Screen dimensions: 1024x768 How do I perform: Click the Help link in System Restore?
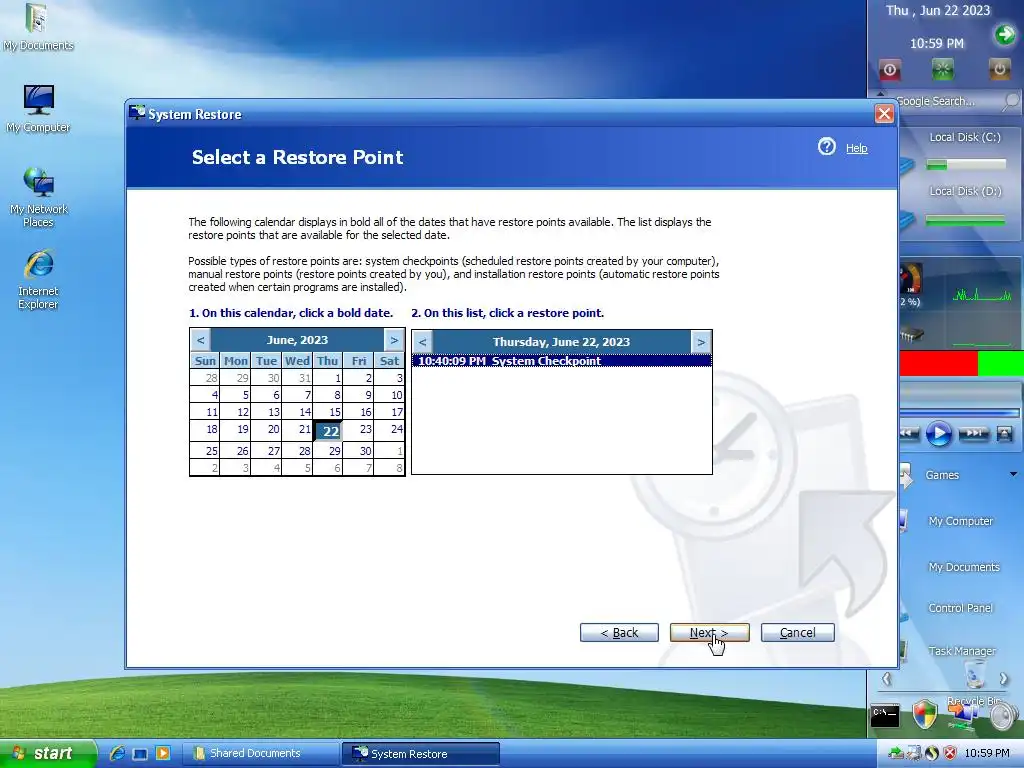[x=856, y=148]
